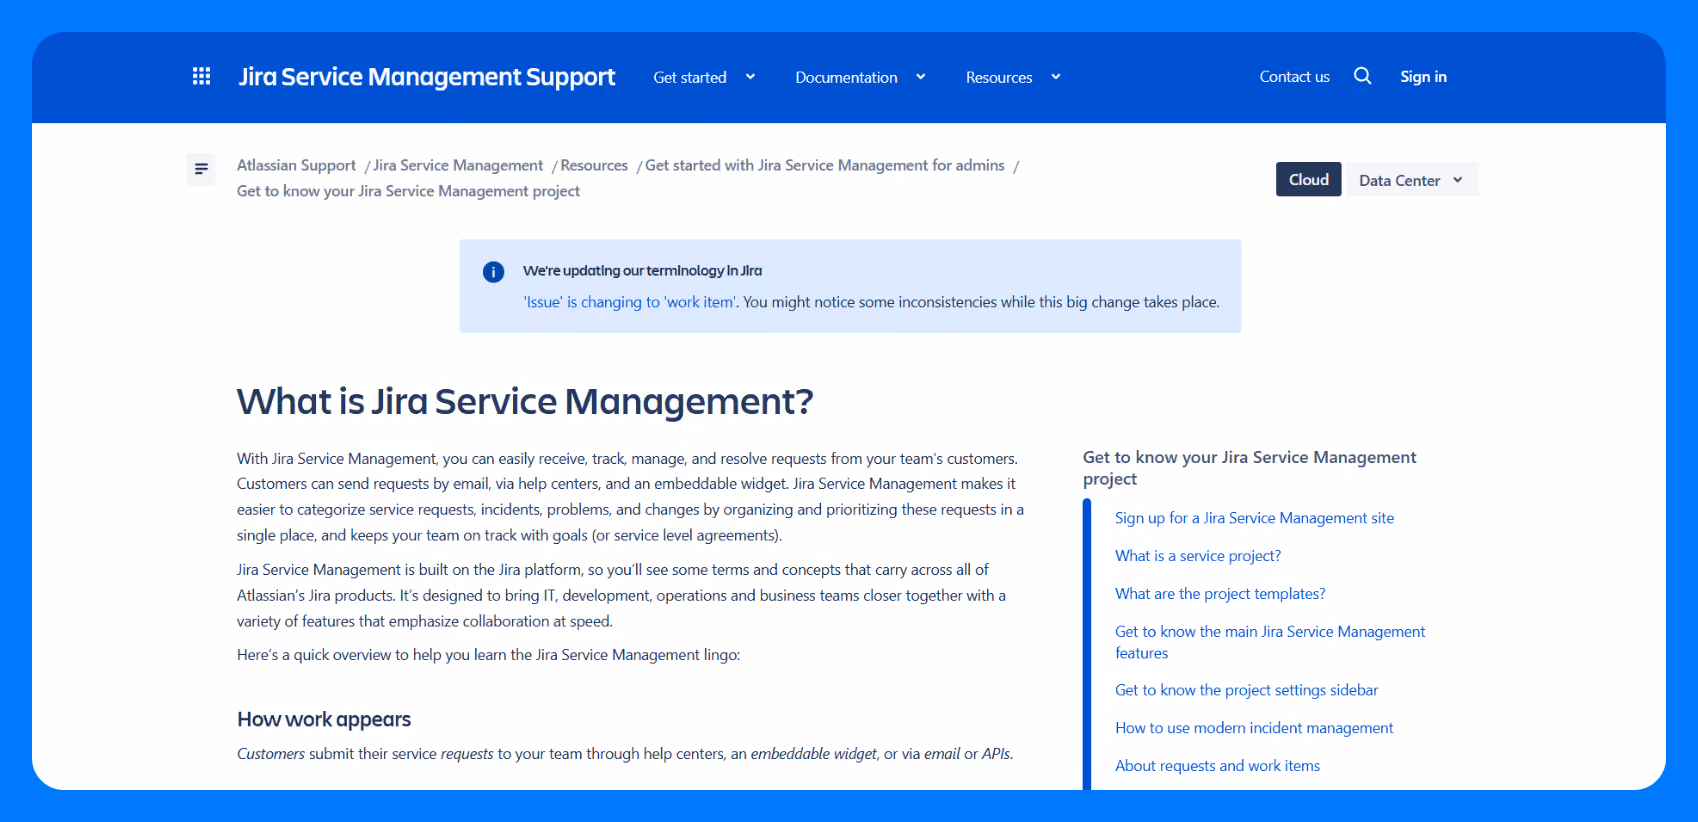Open How to use modern incident management
The height and width of the screenshot is (822, 1698).
[1254, 728]
